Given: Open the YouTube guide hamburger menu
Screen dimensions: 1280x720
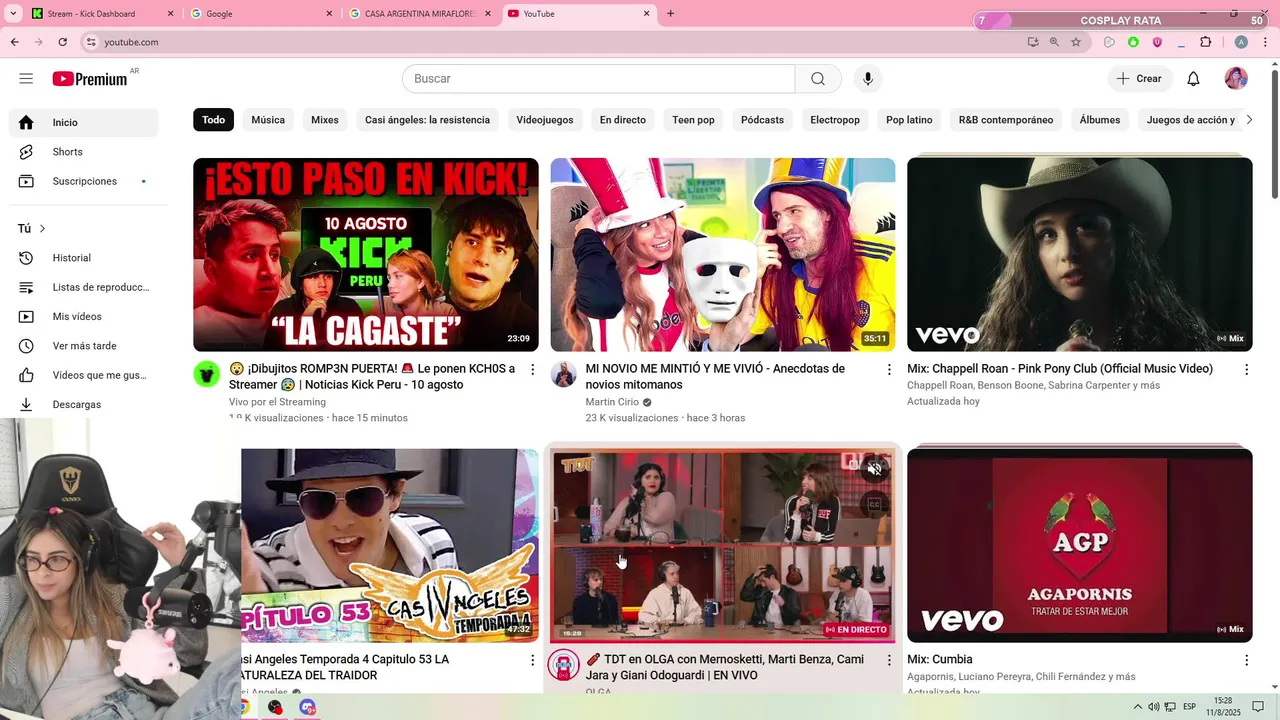Looking at the screenshot, I should tap(26, 79).
